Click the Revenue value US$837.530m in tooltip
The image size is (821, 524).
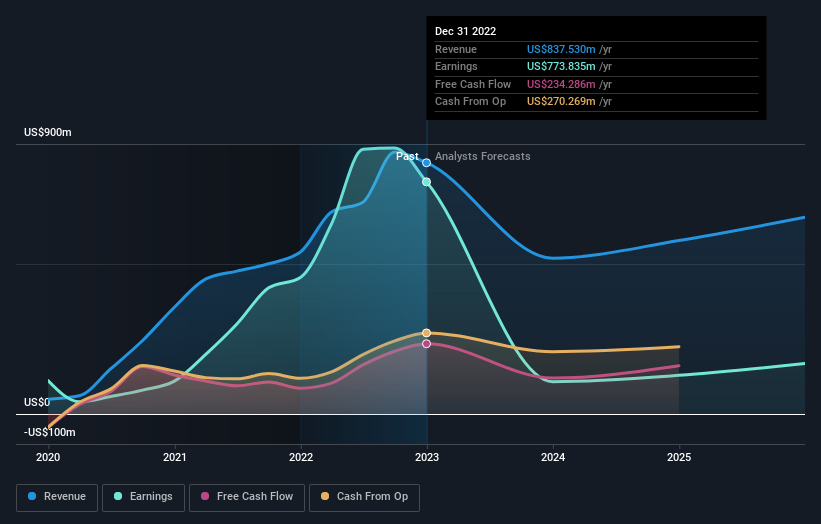point(561,49)
